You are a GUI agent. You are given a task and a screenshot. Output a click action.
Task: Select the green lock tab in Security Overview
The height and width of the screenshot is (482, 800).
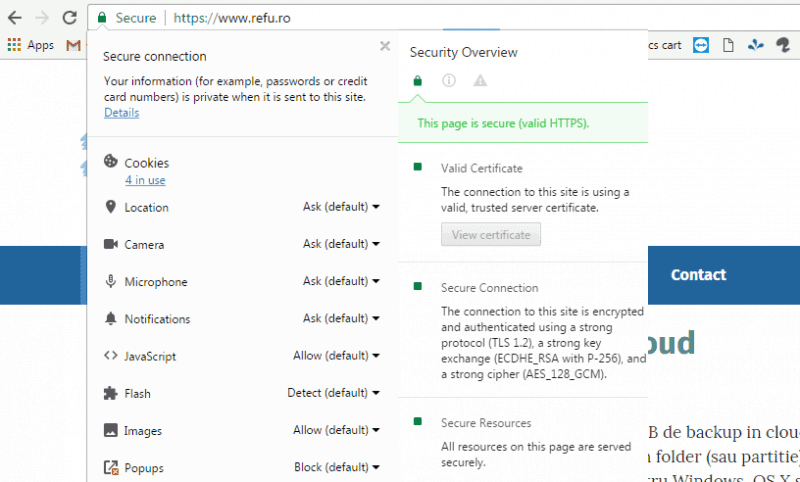pyautogui.click(x=417, y=81)
